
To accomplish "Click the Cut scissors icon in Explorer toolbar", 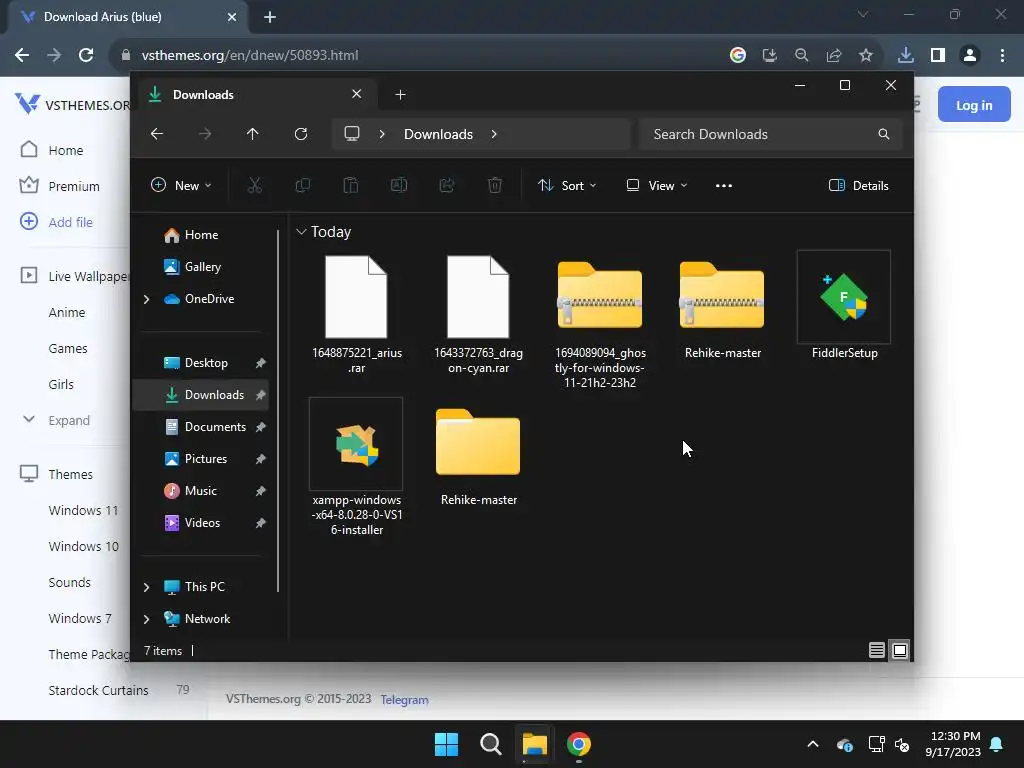I will [255, 185].
